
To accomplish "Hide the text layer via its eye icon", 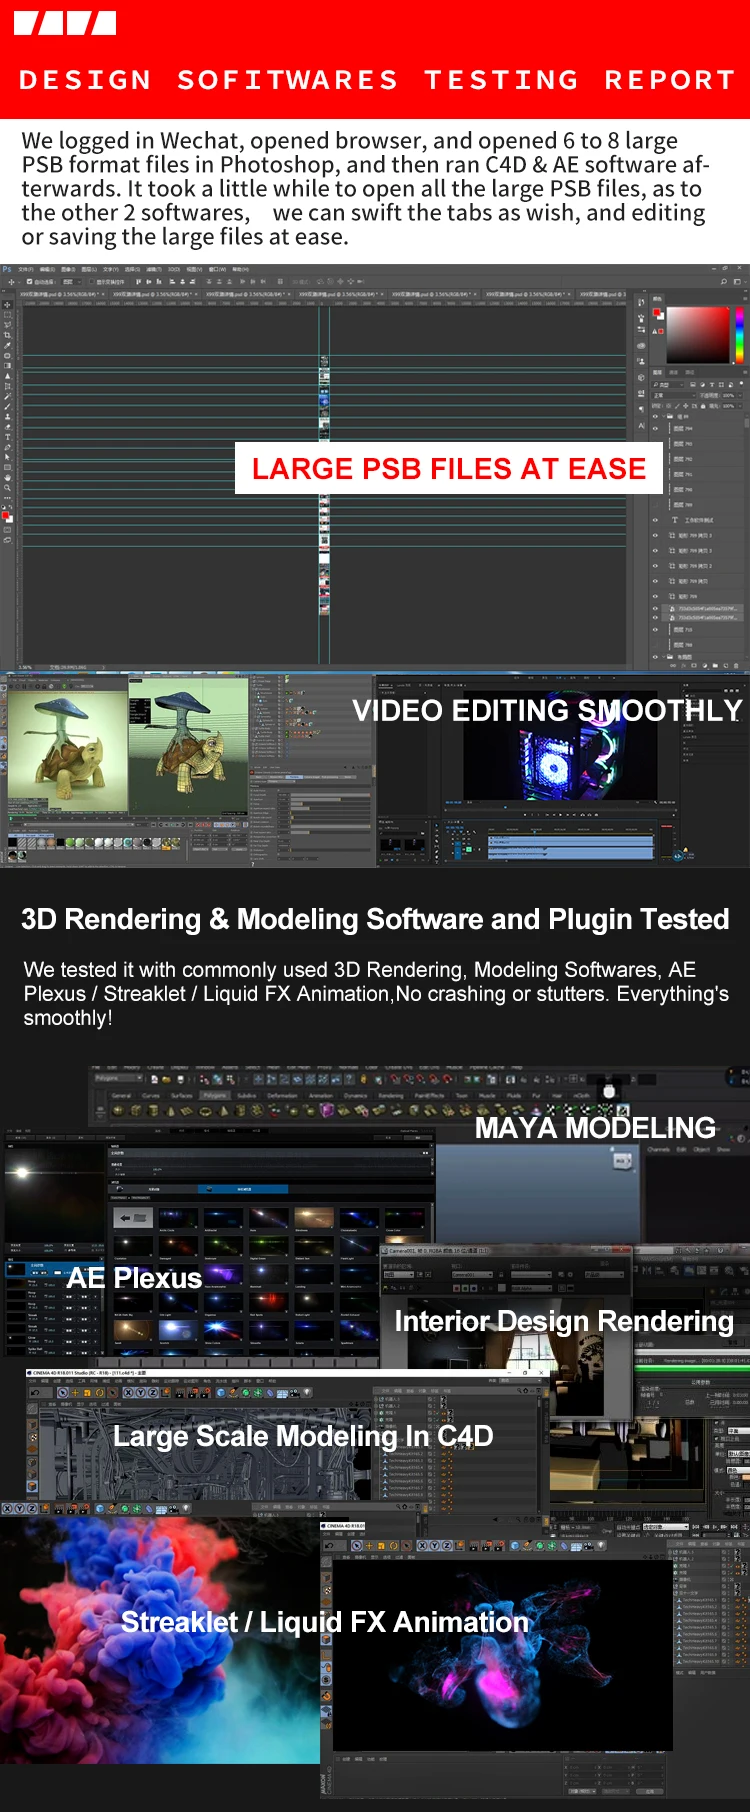I will [x=655, y=520].
